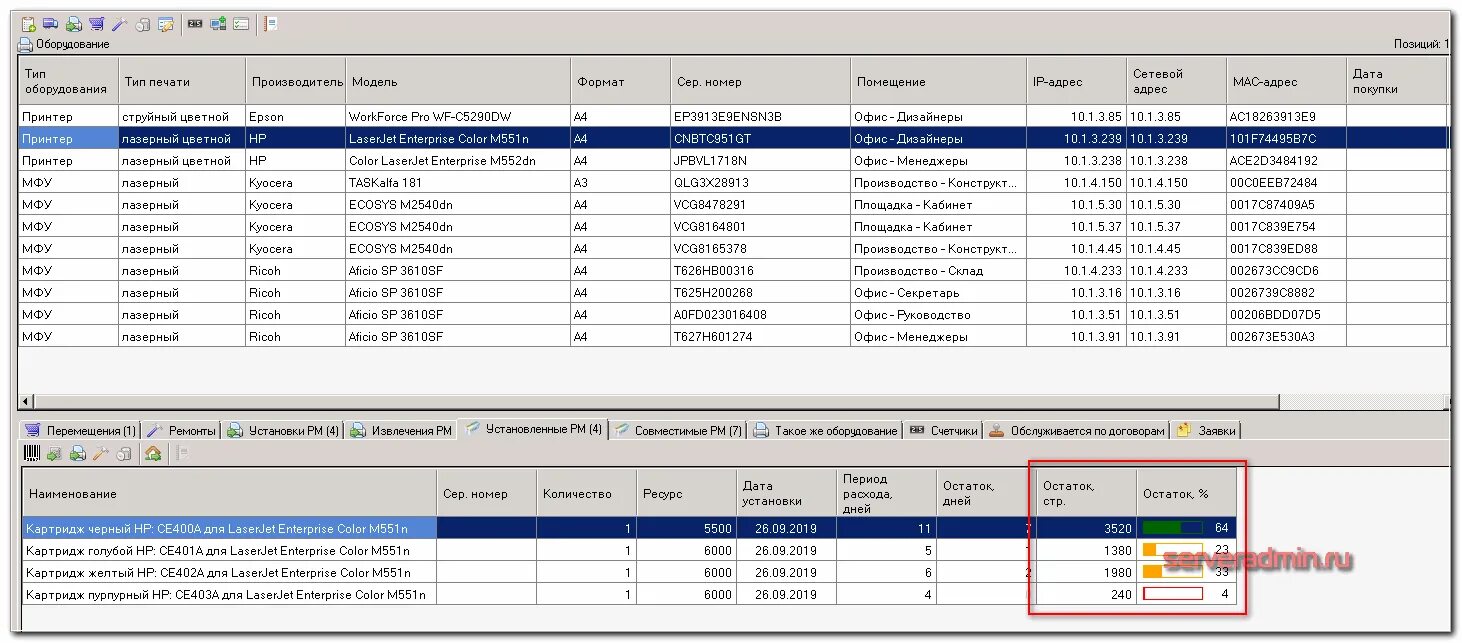Select IP address 10.1.4.150 cell
This screenshot has height=643, width=1462.
pos(1077,182)
